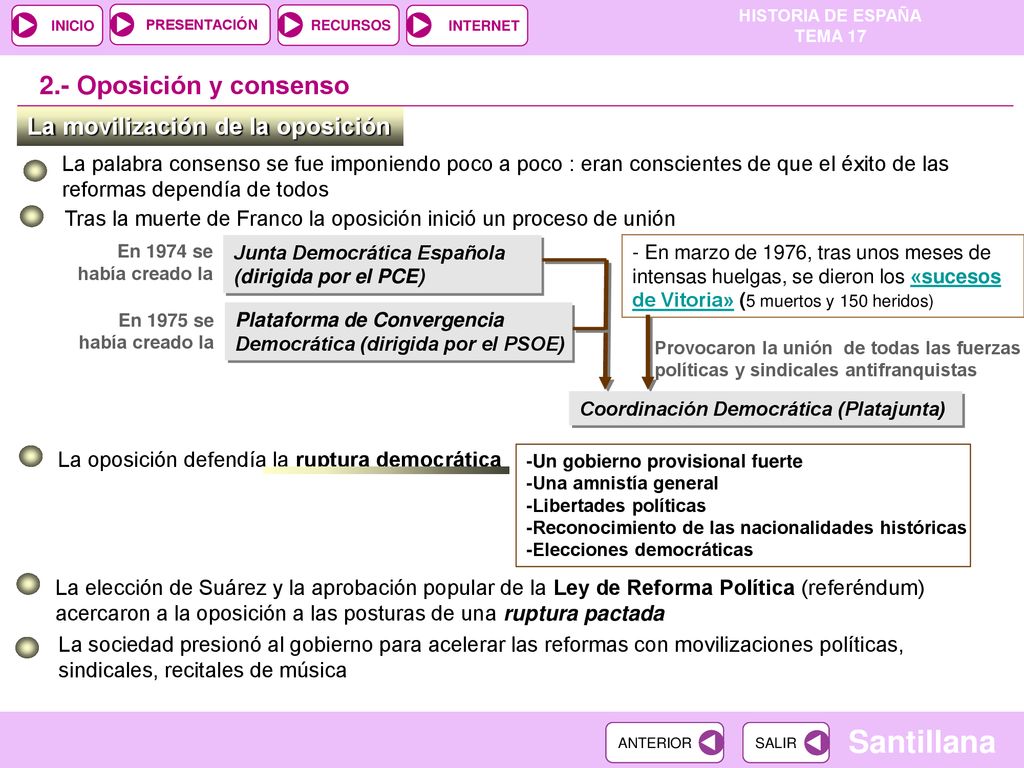1024x768 pixels.
Task: Click bullet beside 'Tras la muerte de Franco'
Action: coord(31,216)
